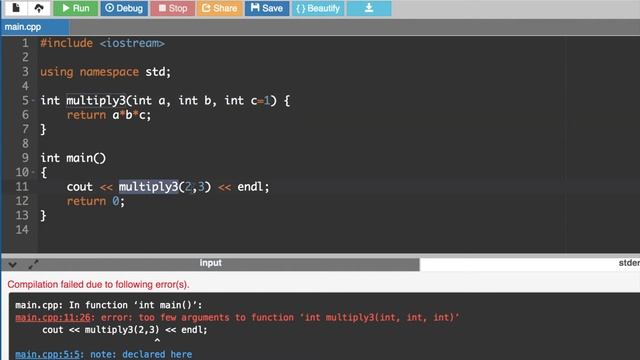The width and height of the screenshot is (640, 360).
Task: Share the code
Action: [220, 8]
